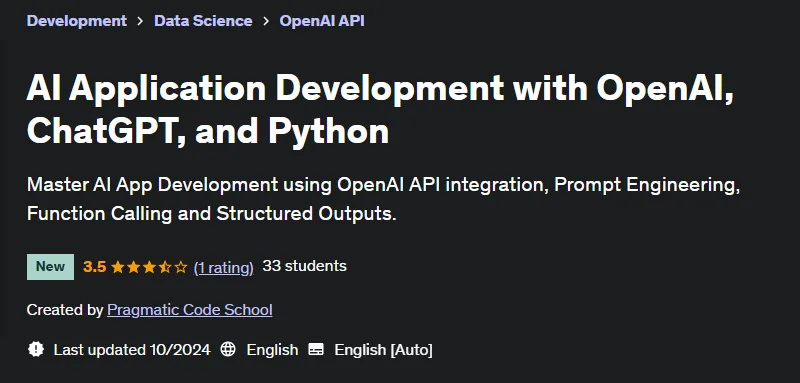Click the chevron after Data Science
Viewport: 800px width, 383px height.
click(x=266, y=21)
